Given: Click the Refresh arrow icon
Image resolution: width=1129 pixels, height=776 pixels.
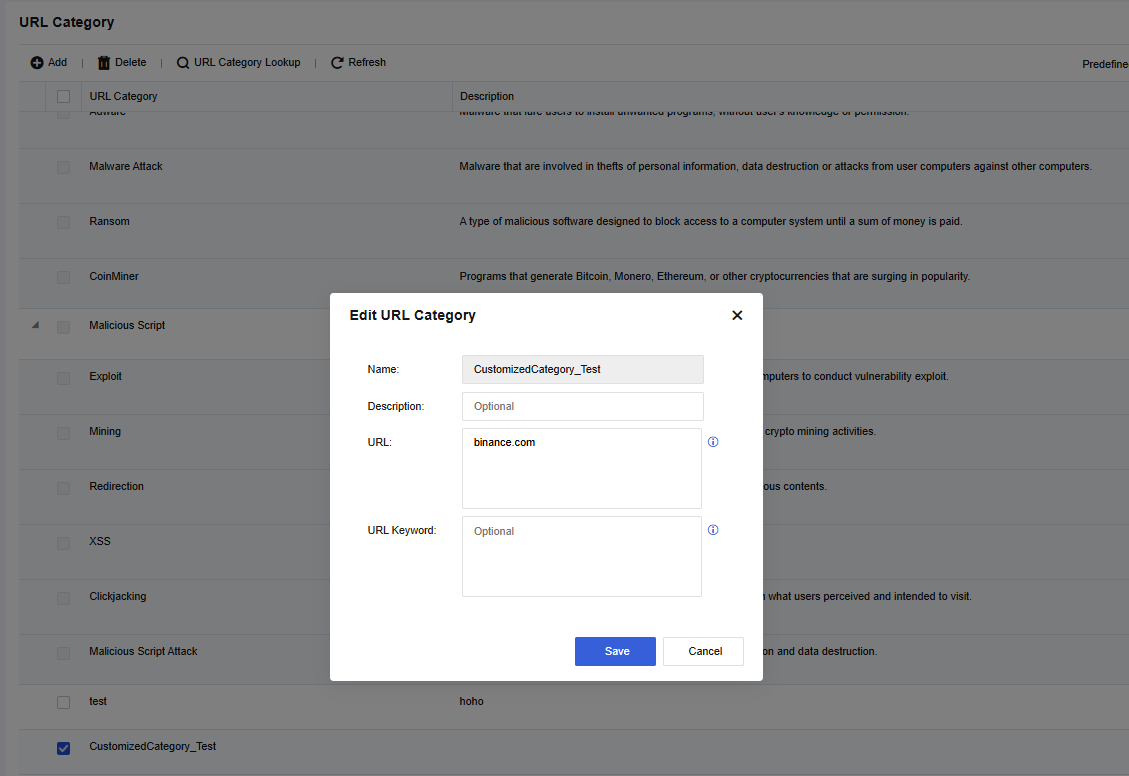Looking at the screenshot, I should click(x=337, y=63).
